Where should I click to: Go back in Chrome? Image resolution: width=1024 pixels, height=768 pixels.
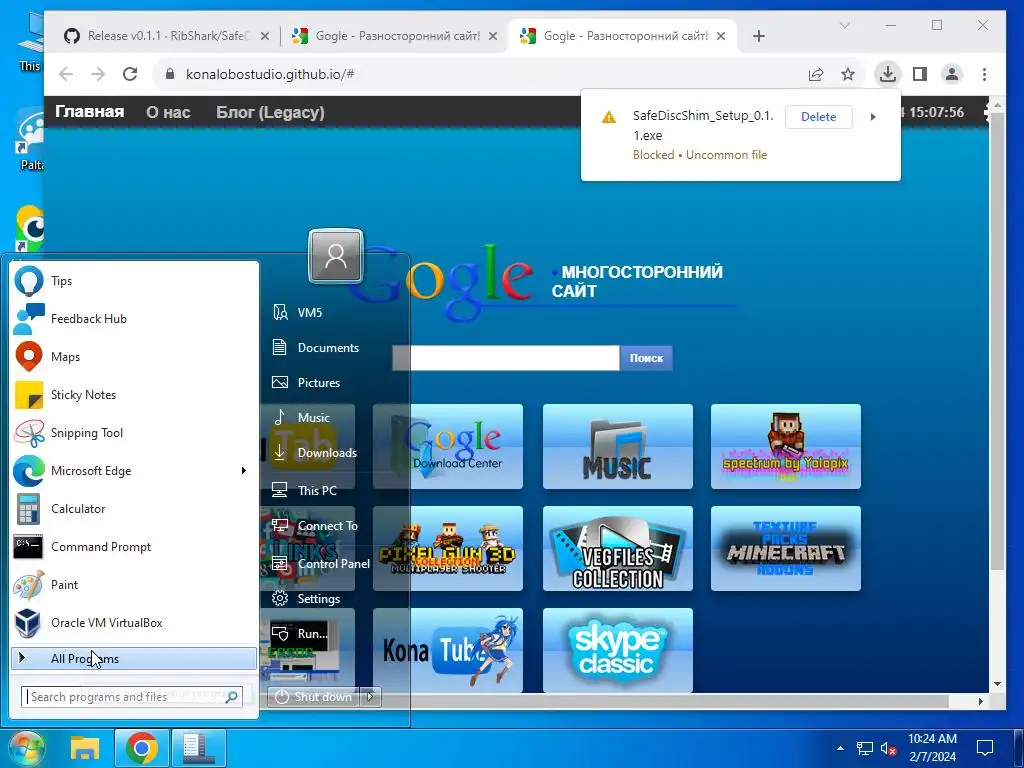pos(66,74)
